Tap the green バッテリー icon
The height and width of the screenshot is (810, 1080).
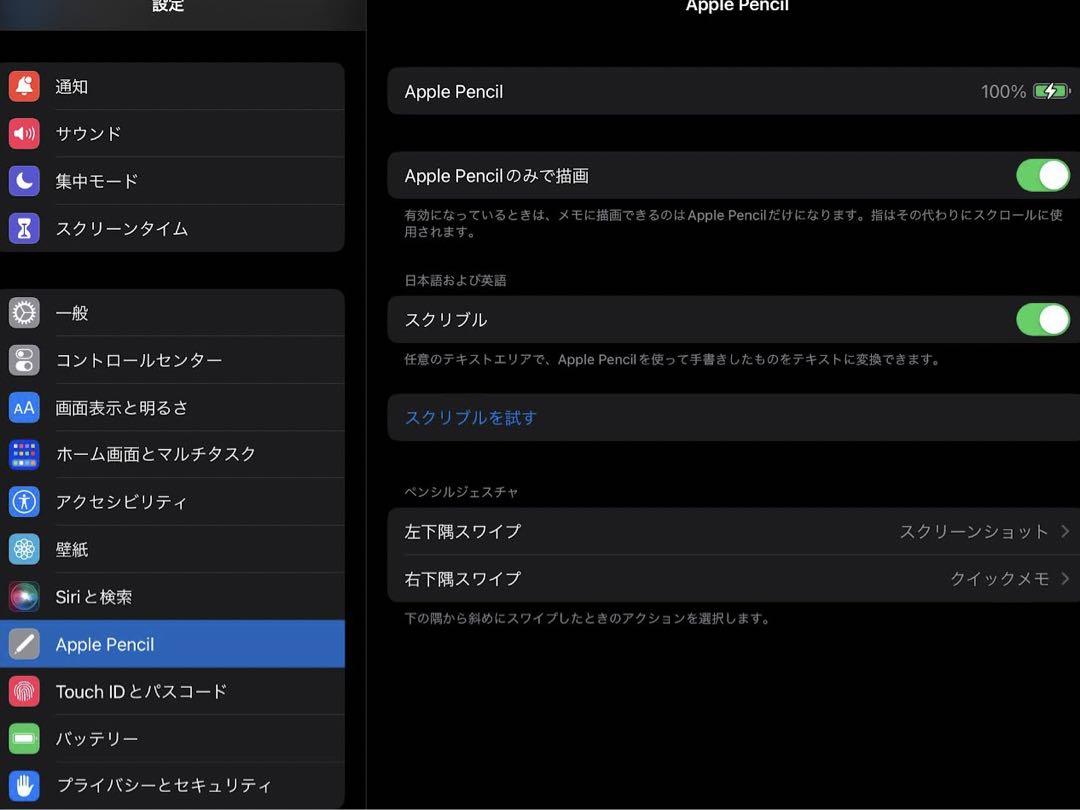24,739
